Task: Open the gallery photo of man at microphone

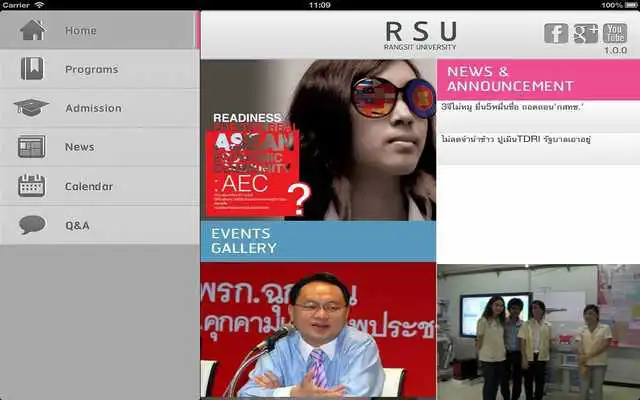Action: (318, 330)
